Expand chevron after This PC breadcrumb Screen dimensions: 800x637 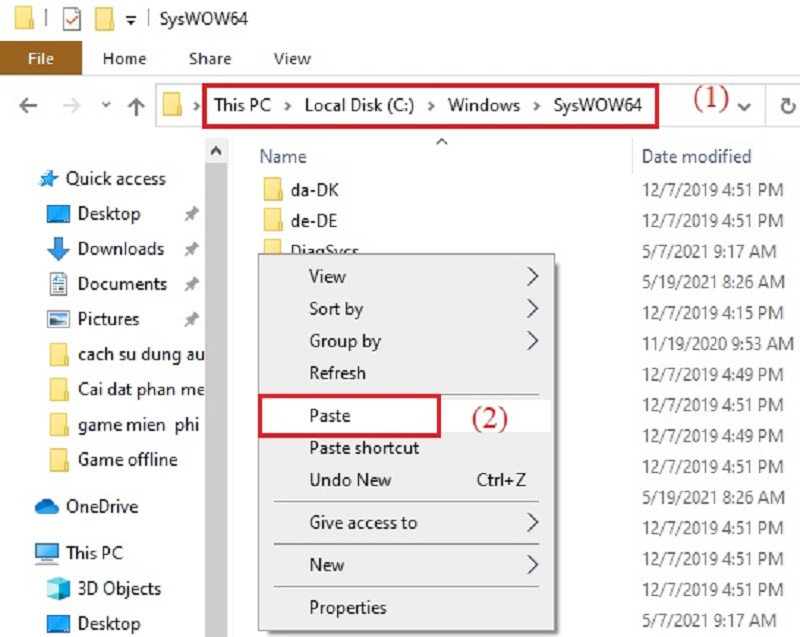pyautogui.click(x=288, y=106)
